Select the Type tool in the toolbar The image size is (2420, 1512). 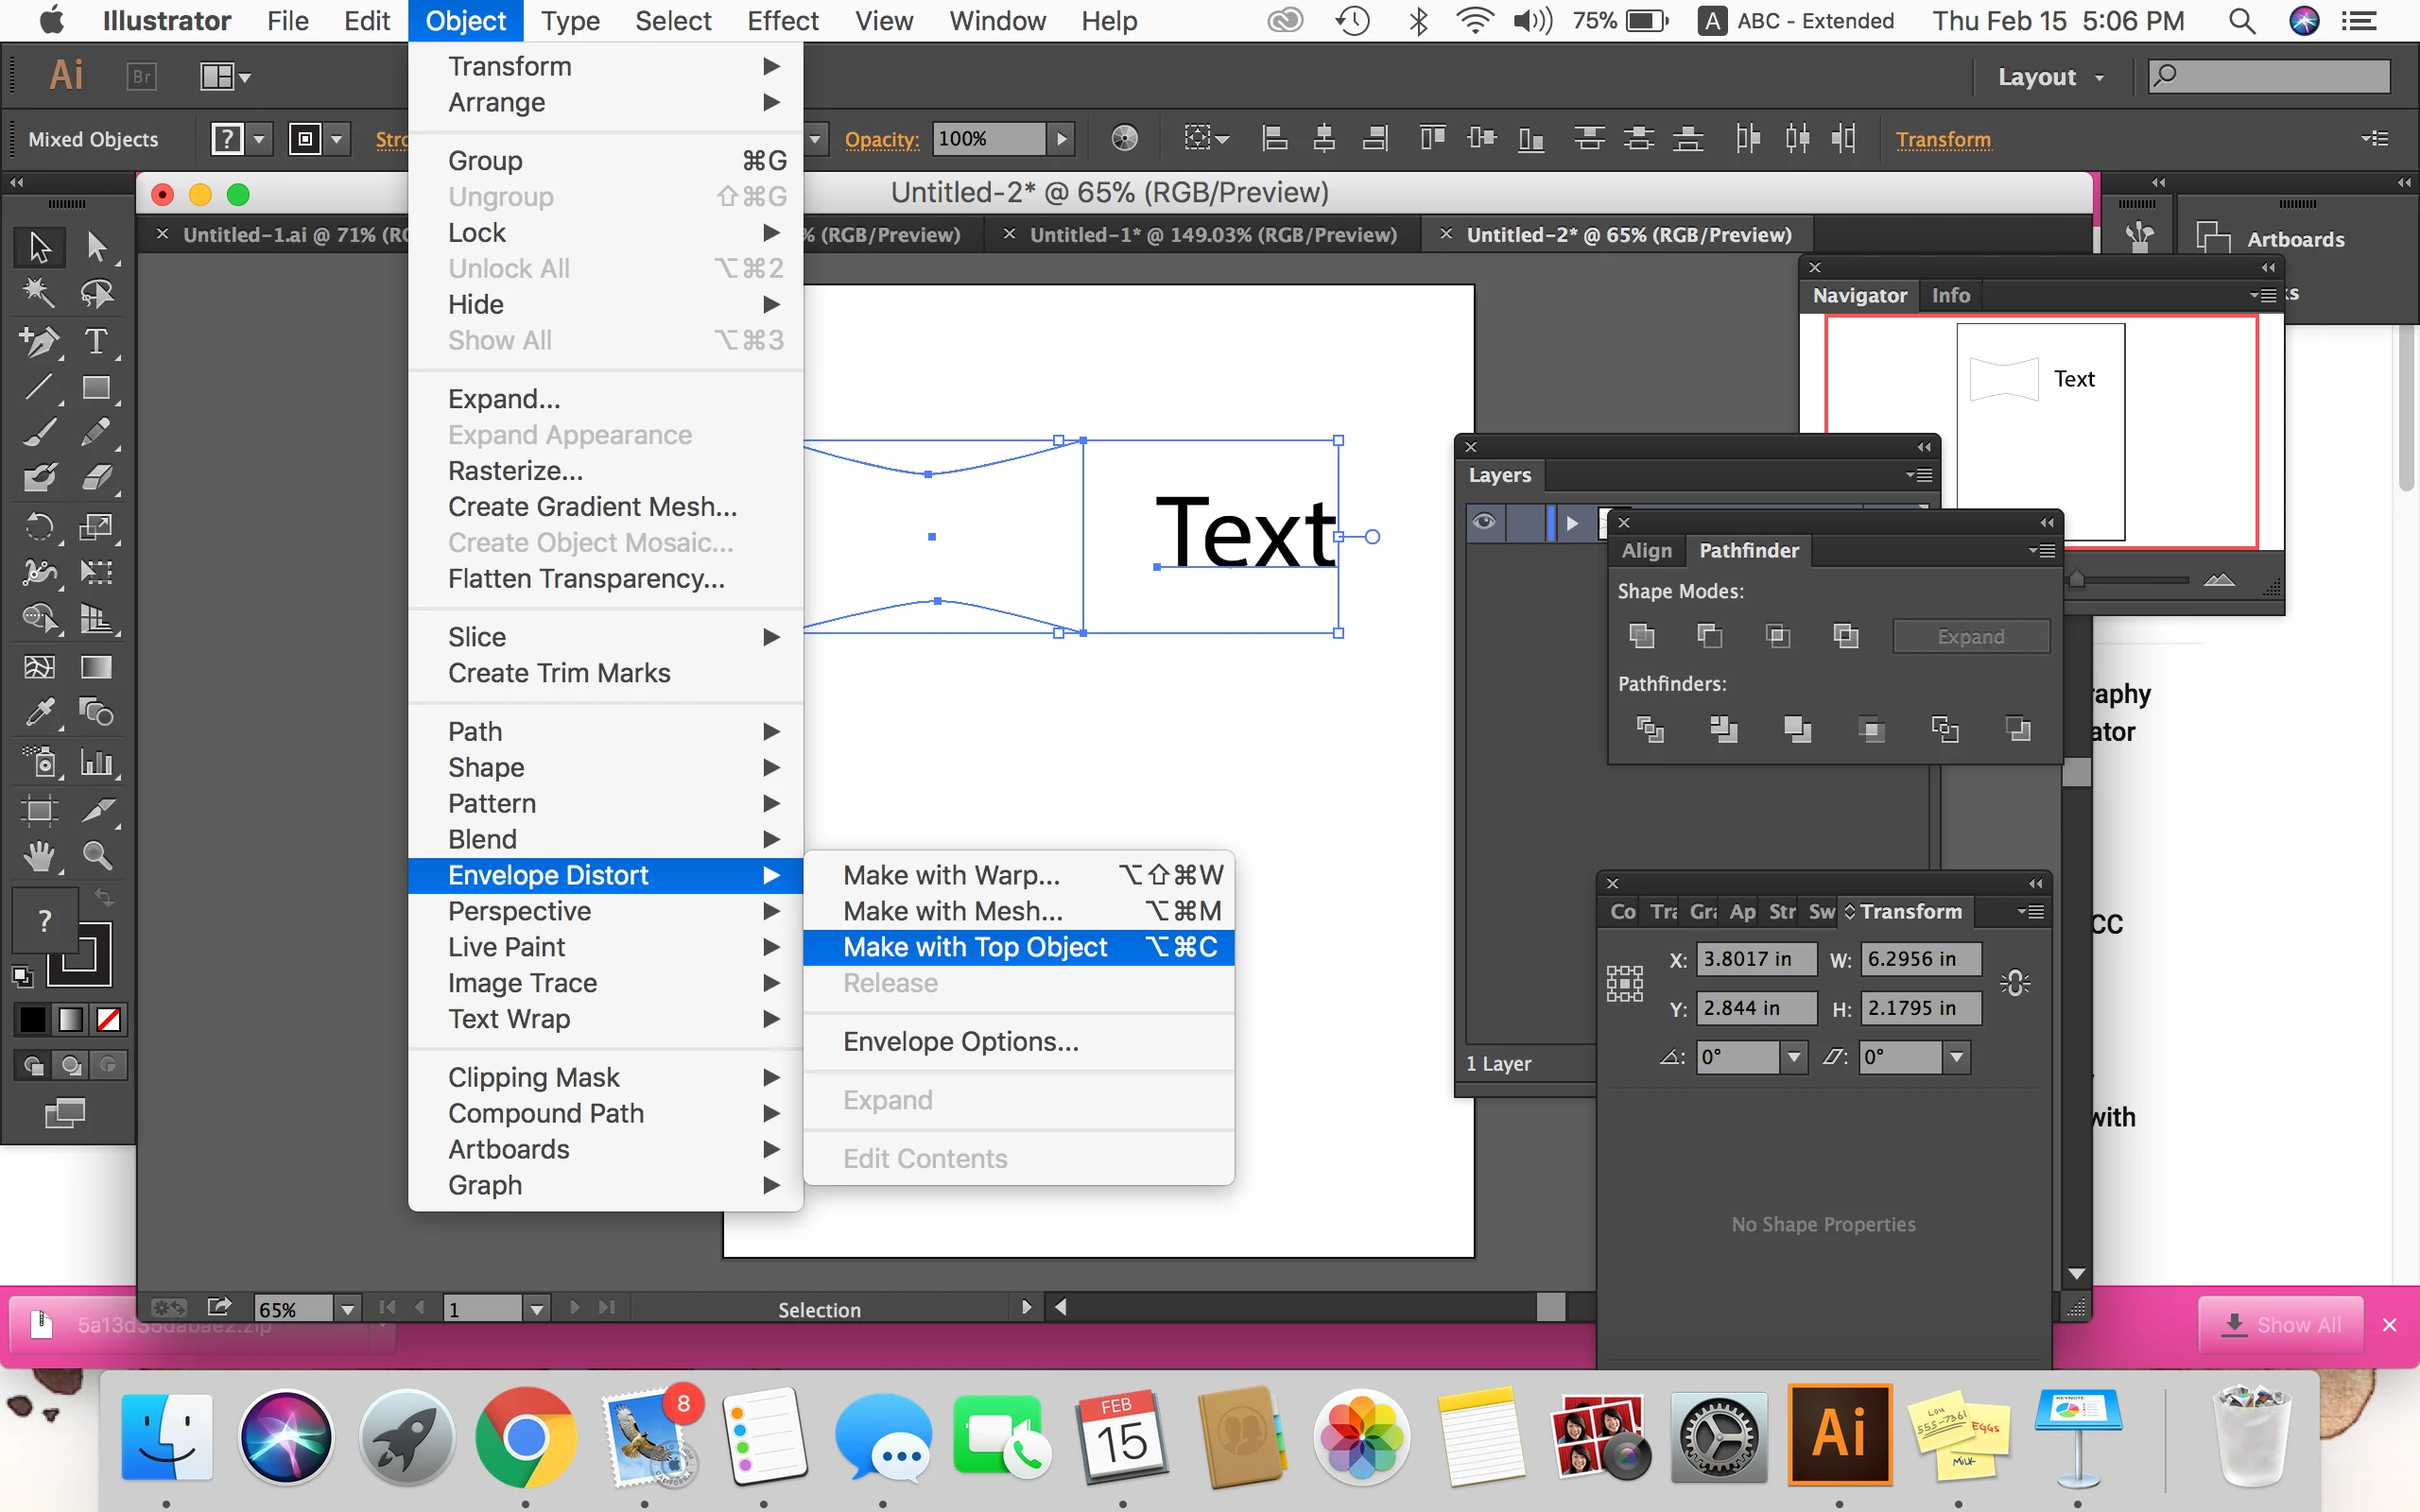click(96, 341)
